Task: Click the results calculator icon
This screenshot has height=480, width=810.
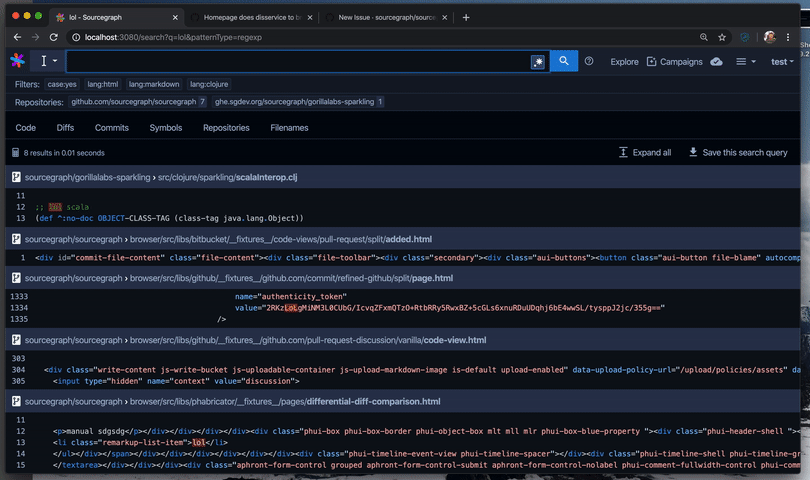Action: click(15, 152)
